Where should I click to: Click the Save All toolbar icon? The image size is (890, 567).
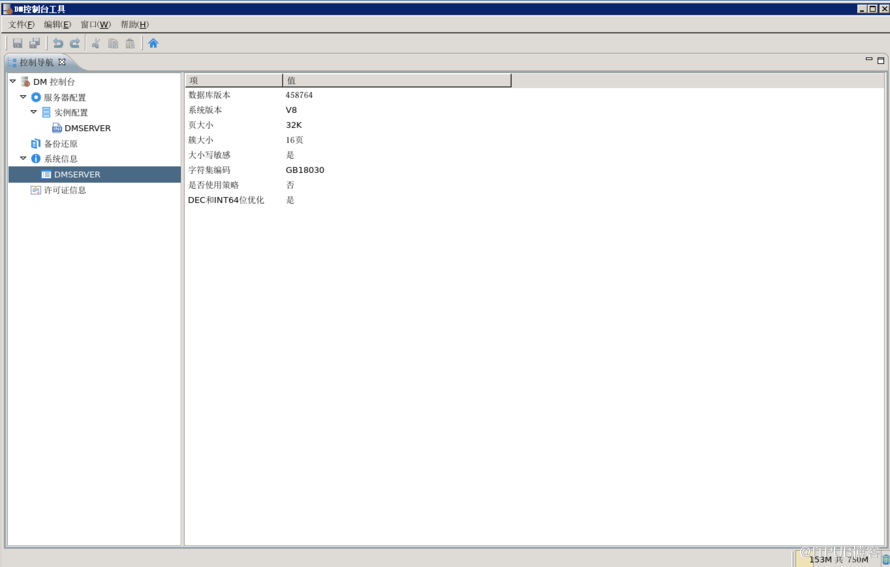click(35, 43)
